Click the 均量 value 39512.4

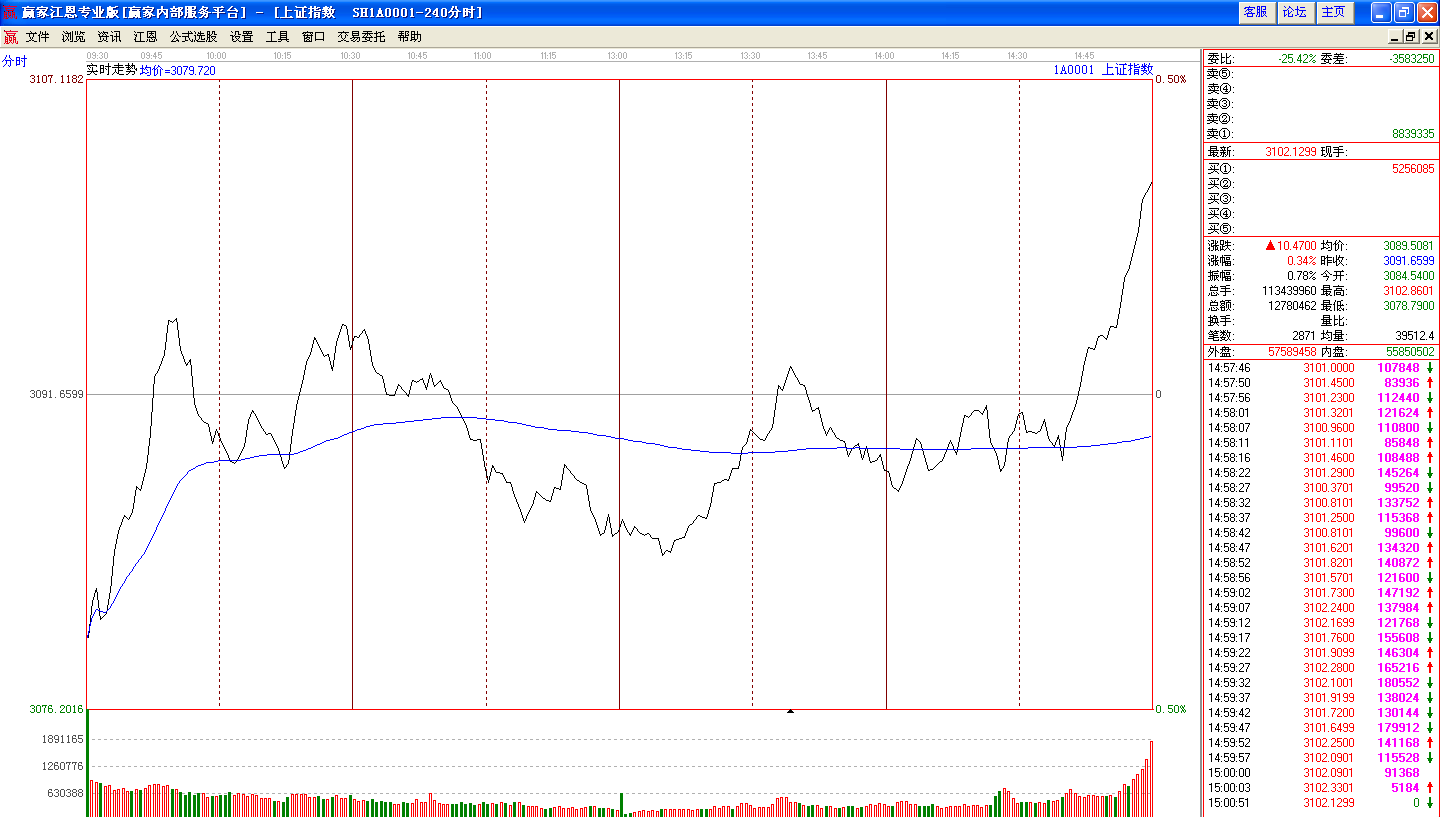pyautogui.click(x=1415, y=335)
